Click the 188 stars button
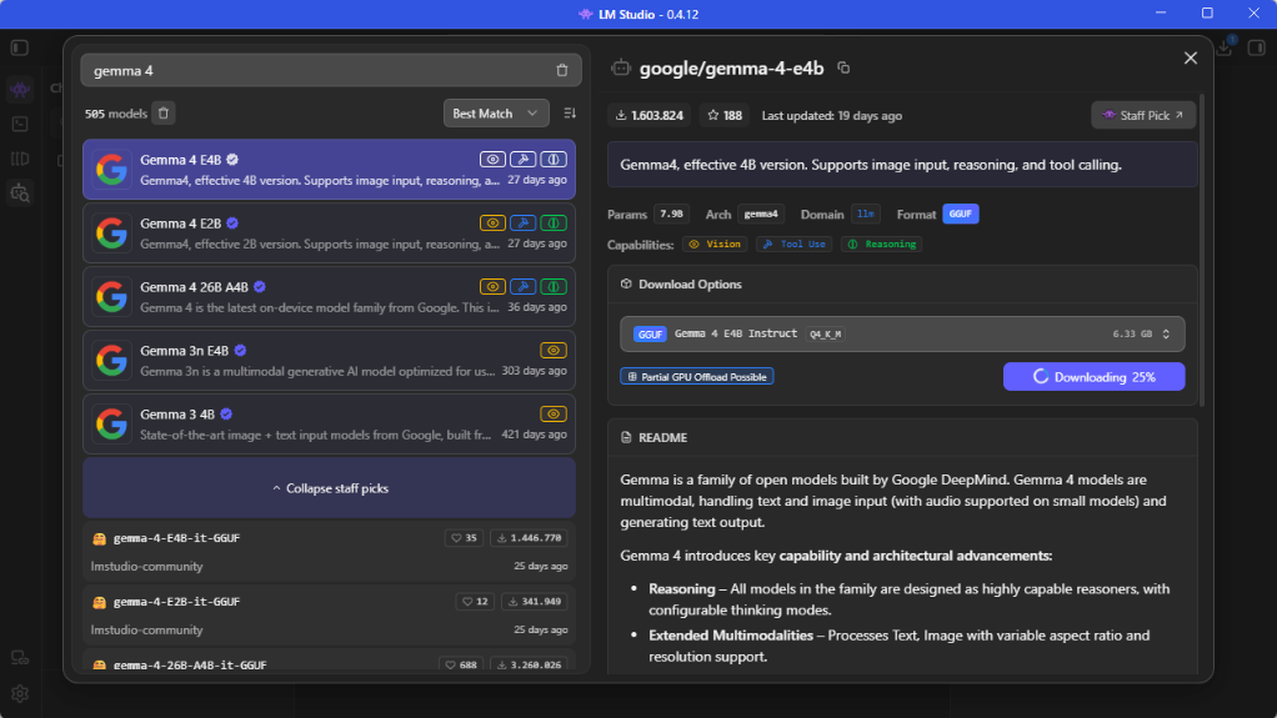The width and height of the screenshot is (1277, 718). pyautogui.click(x=725, y=115)
